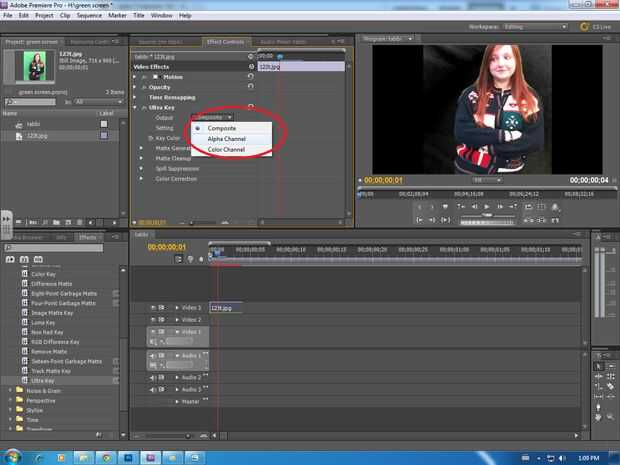
Task: Click the second Effects panel filter badge icon
Action: coord(24,259)
